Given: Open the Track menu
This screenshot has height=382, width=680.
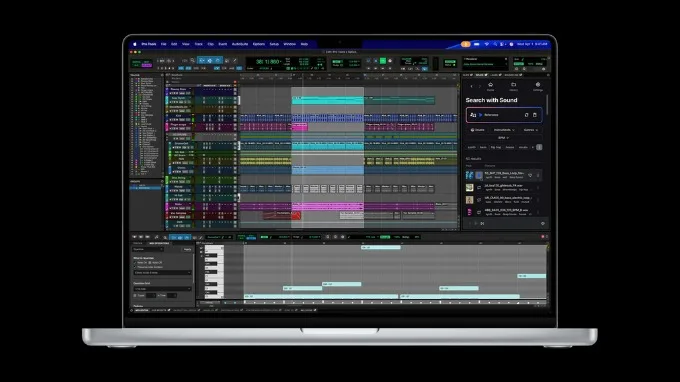Looking at the screenshot, I should coord(199,44).
